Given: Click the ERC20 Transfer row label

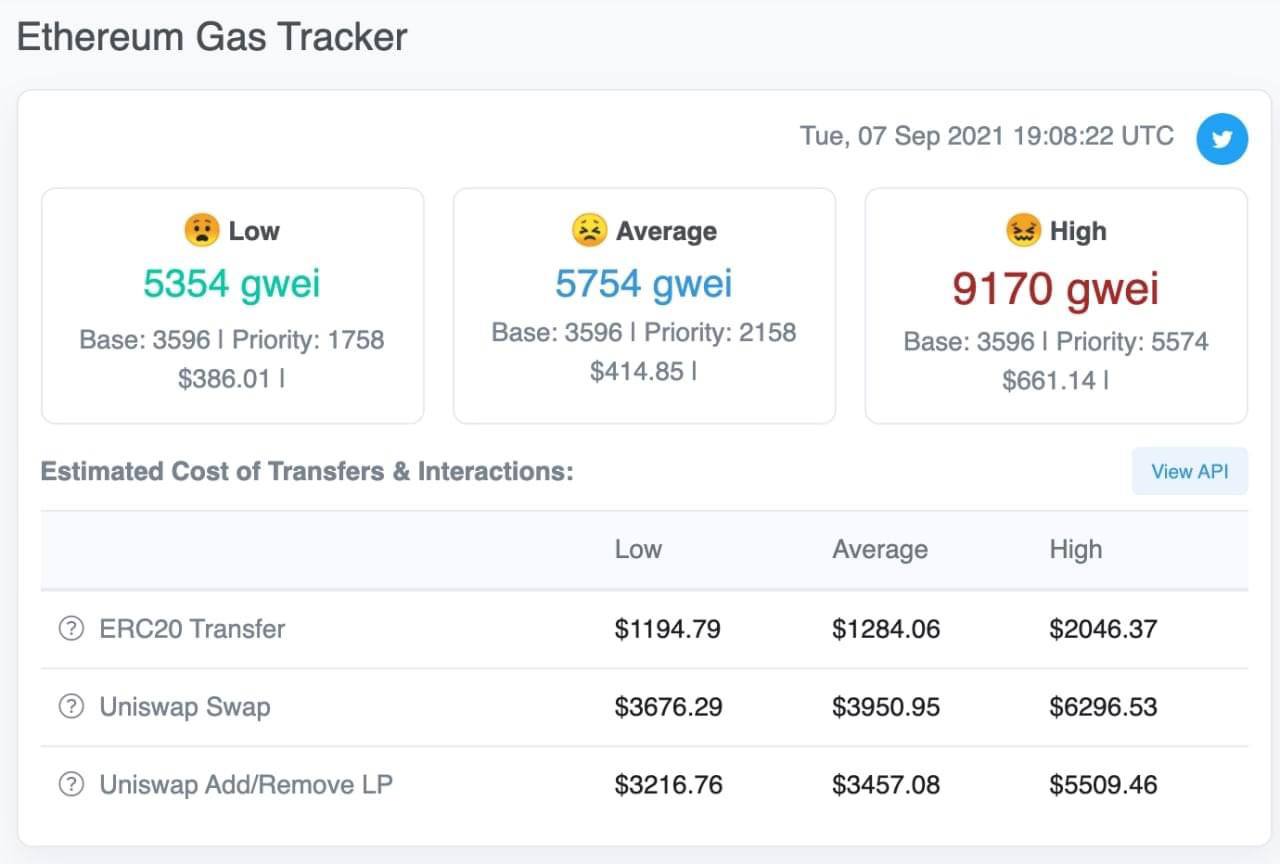Looking at the screenshot, I should (192, 629).
